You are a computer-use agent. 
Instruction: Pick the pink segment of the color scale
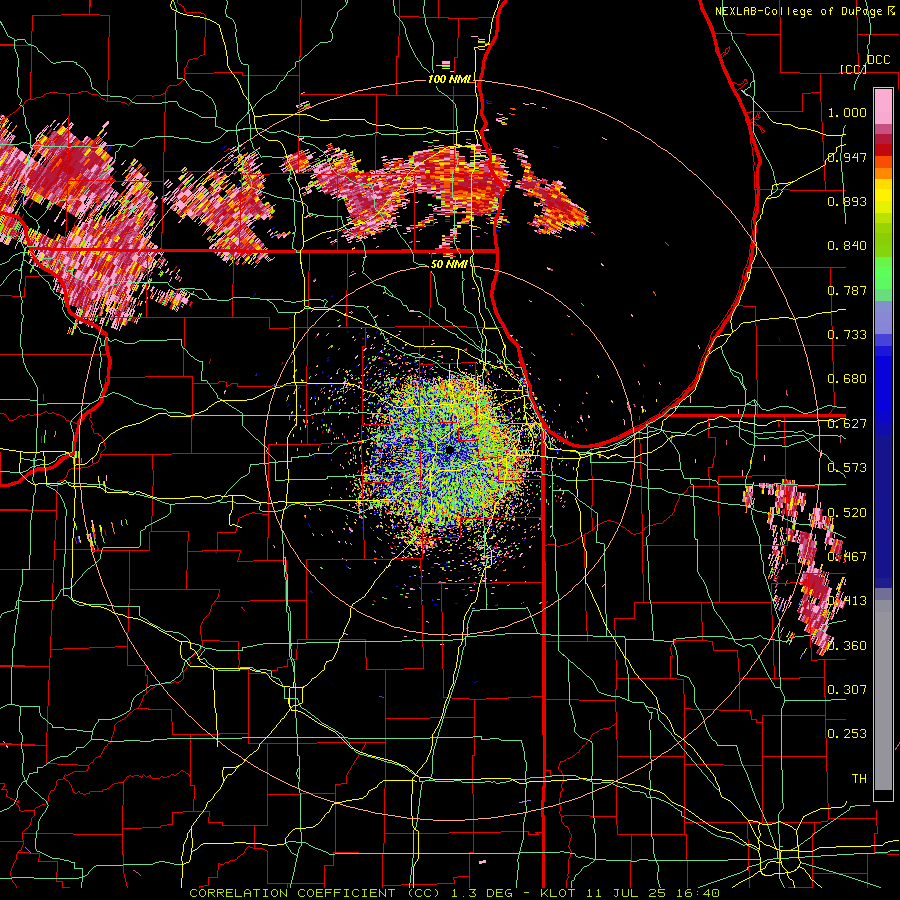click(x=883, y=106)
